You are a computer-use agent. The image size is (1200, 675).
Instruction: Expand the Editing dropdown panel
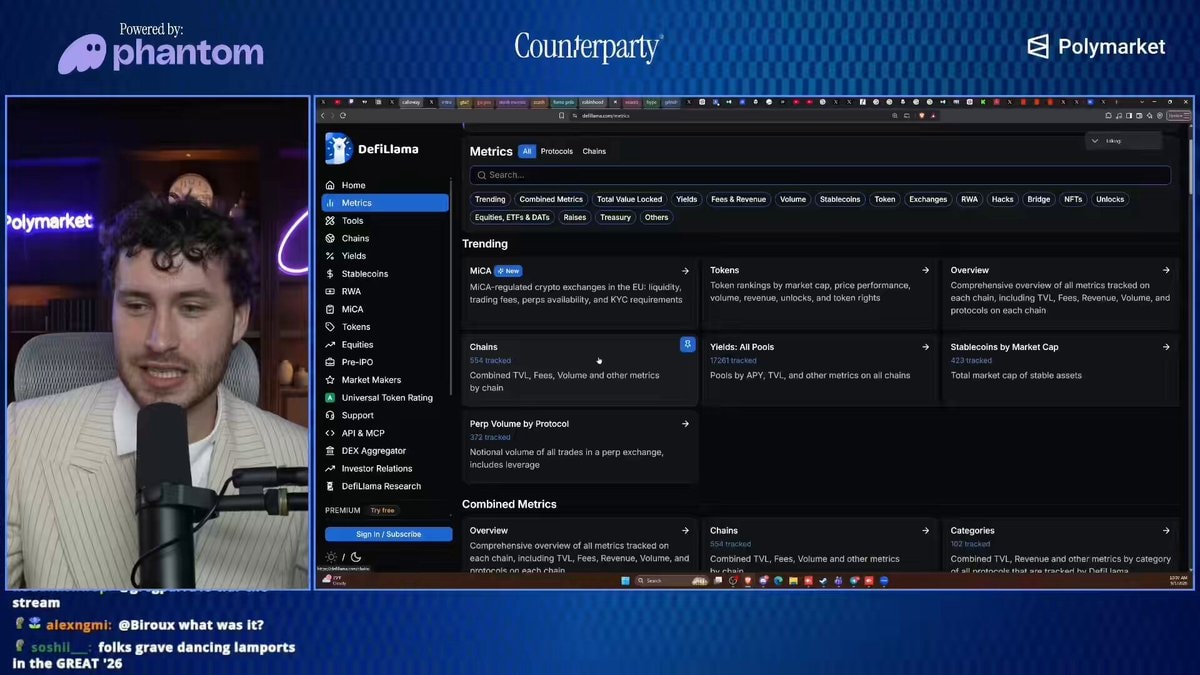coord(1124,141)
